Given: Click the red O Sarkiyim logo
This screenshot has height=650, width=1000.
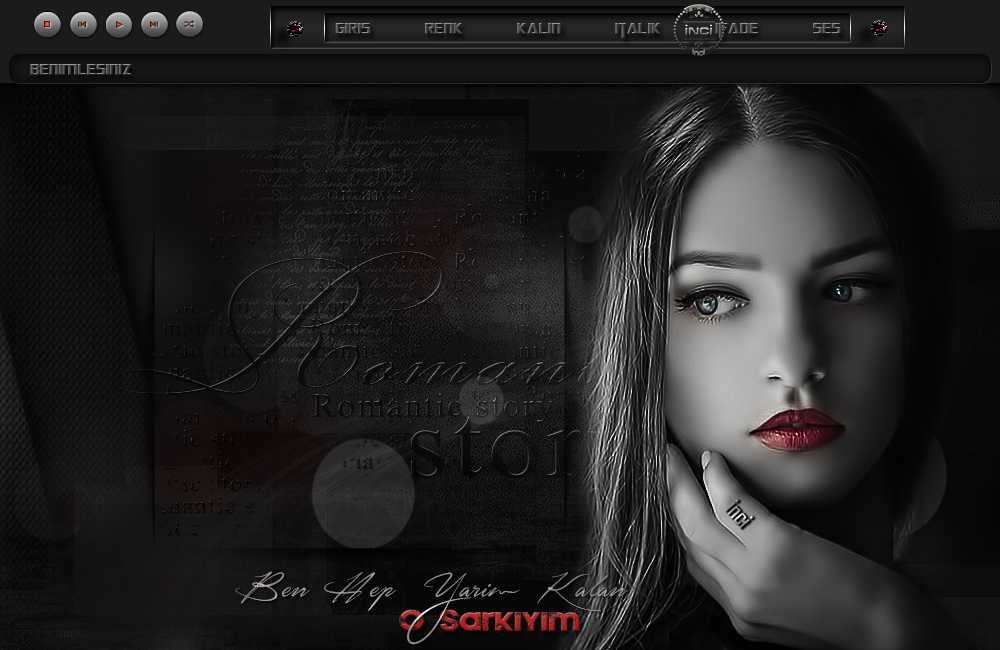Looking at the screenshot, I should click(x=490, y=620).
